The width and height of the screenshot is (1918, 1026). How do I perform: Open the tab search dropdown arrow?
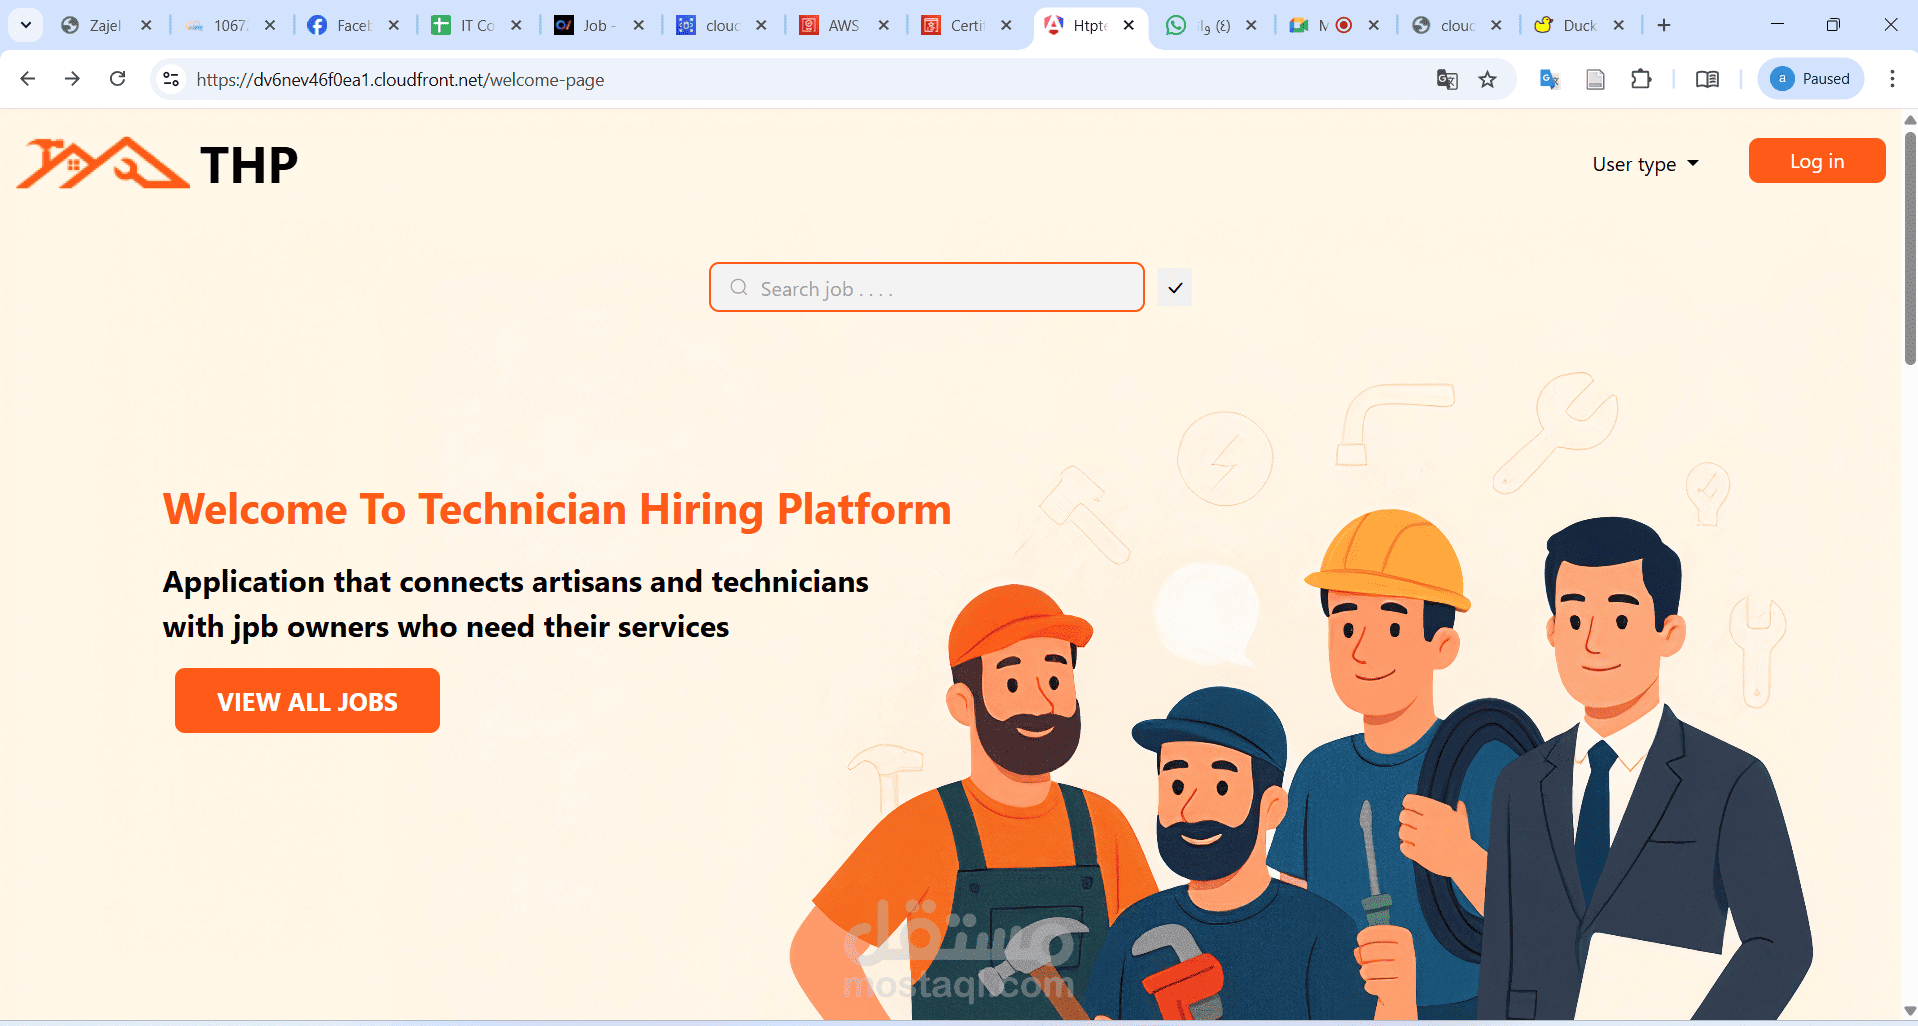(x=26, y=25)
